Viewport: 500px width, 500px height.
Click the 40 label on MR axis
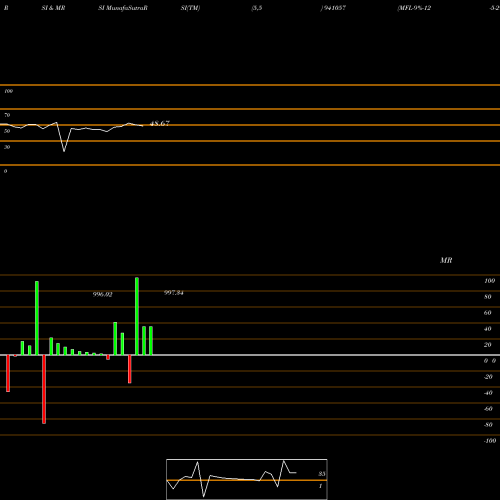[x=487, y=329]
